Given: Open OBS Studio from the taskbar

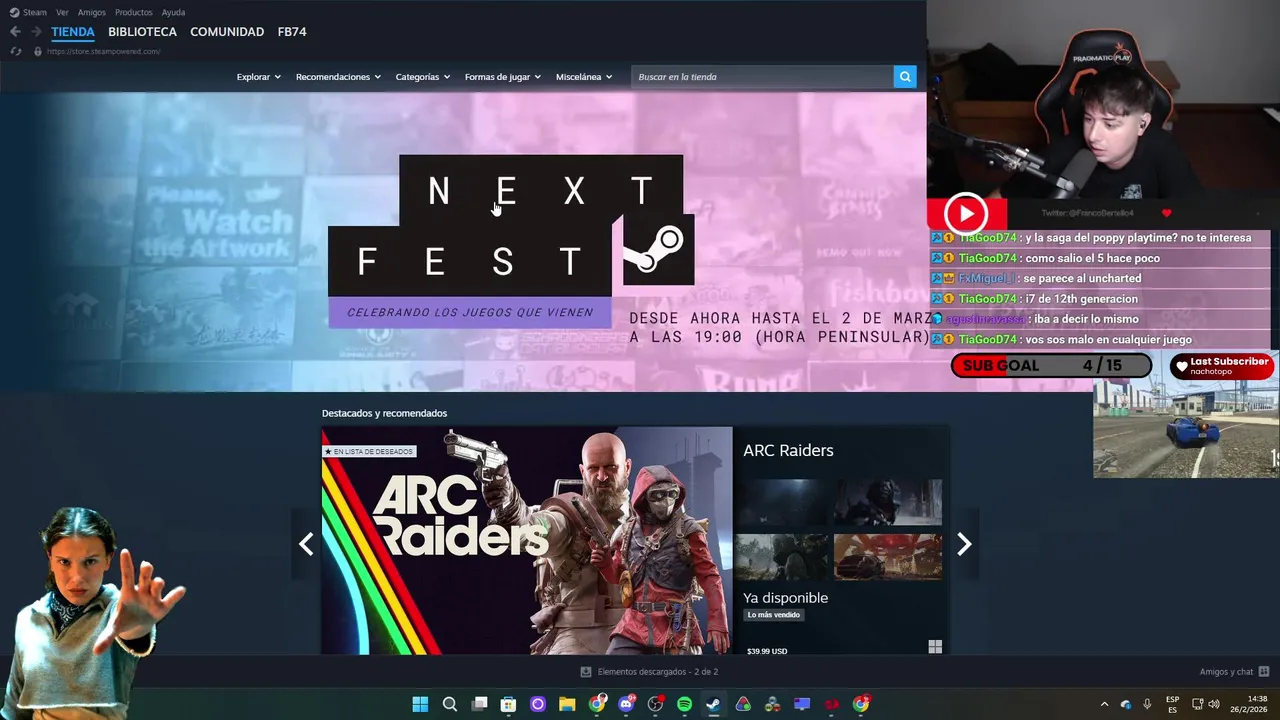Looking at the screenshot, I should 655,704.
